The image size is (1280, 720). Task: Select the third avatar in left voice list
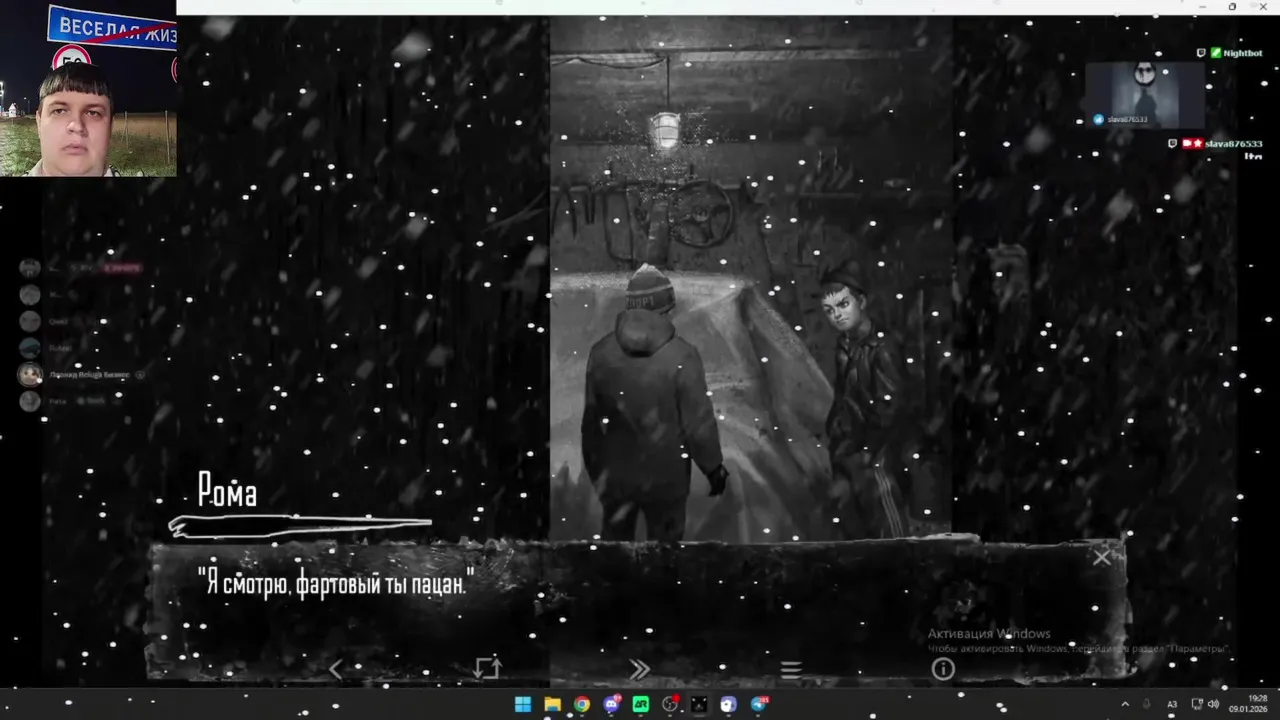(x=30, y=321)
